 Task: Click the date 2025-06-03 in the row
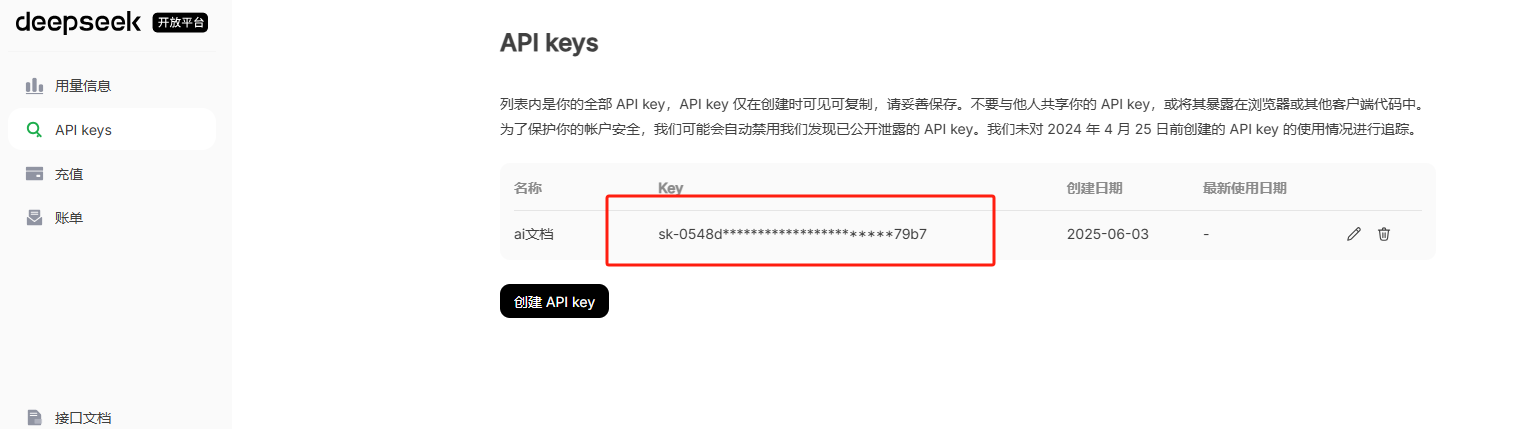coord(1108,234)
